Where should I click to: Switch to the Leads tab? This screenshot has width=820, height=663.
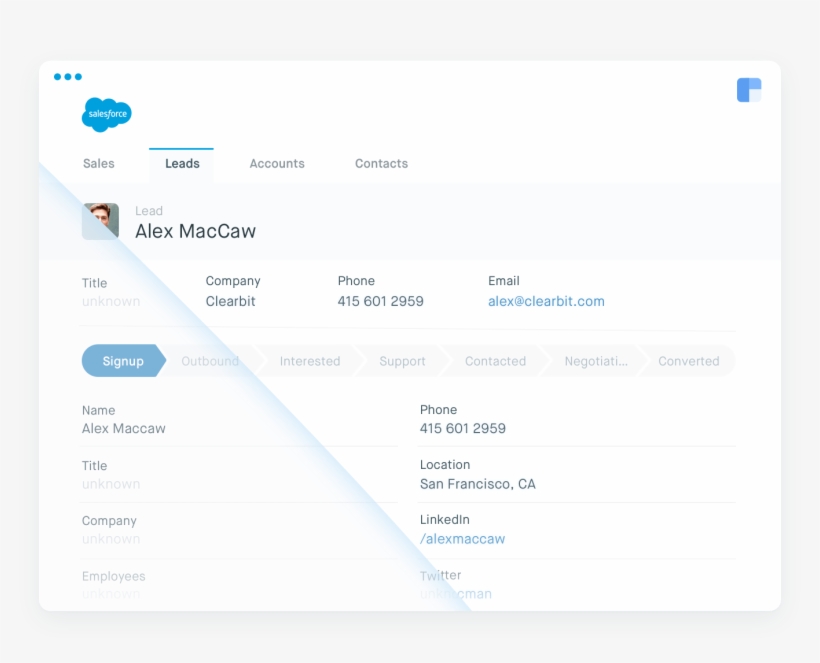(181, 164)
